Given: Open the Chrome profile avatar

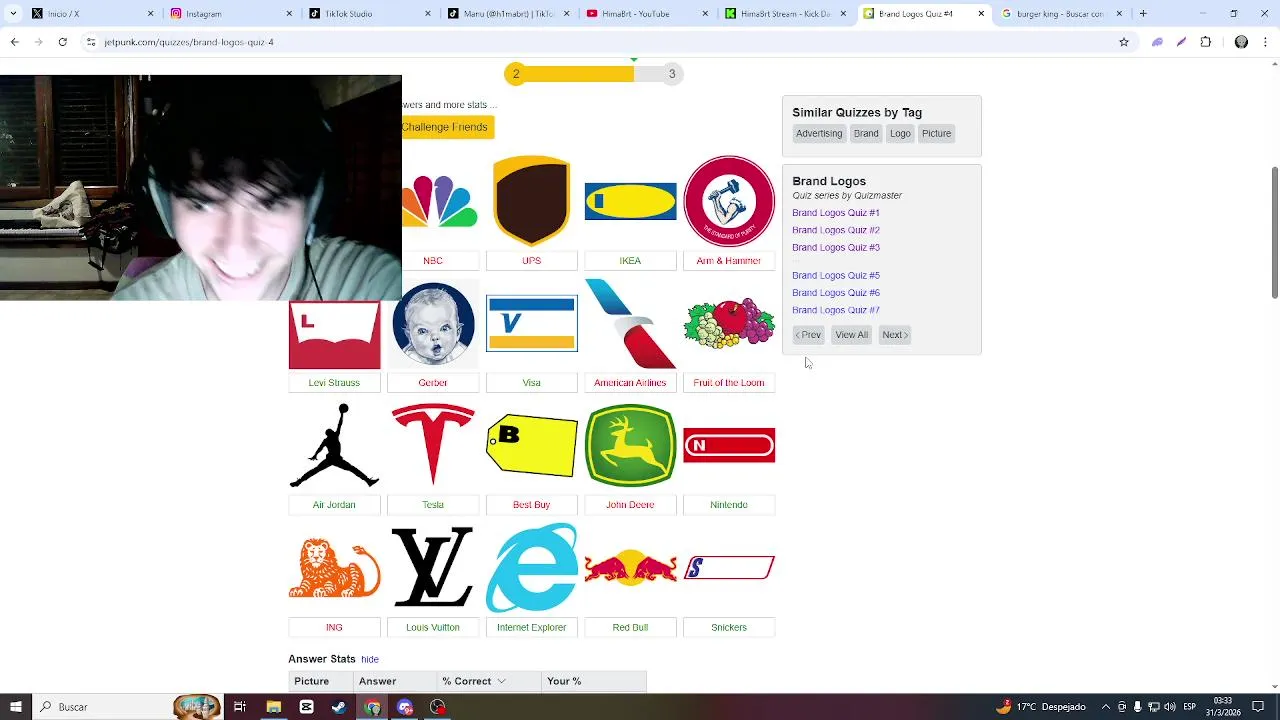Looking at the screenshot, I should point(1241,42).
